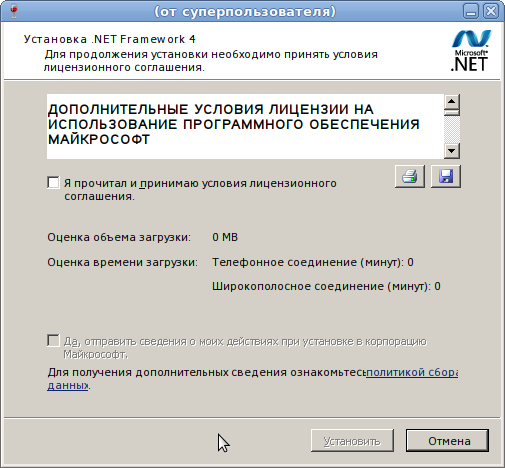The height and width of the screenshot is (468, 505).
Task: Click 'Широкополосное соединение (минут): 0' text
Action: pos(326,286)
